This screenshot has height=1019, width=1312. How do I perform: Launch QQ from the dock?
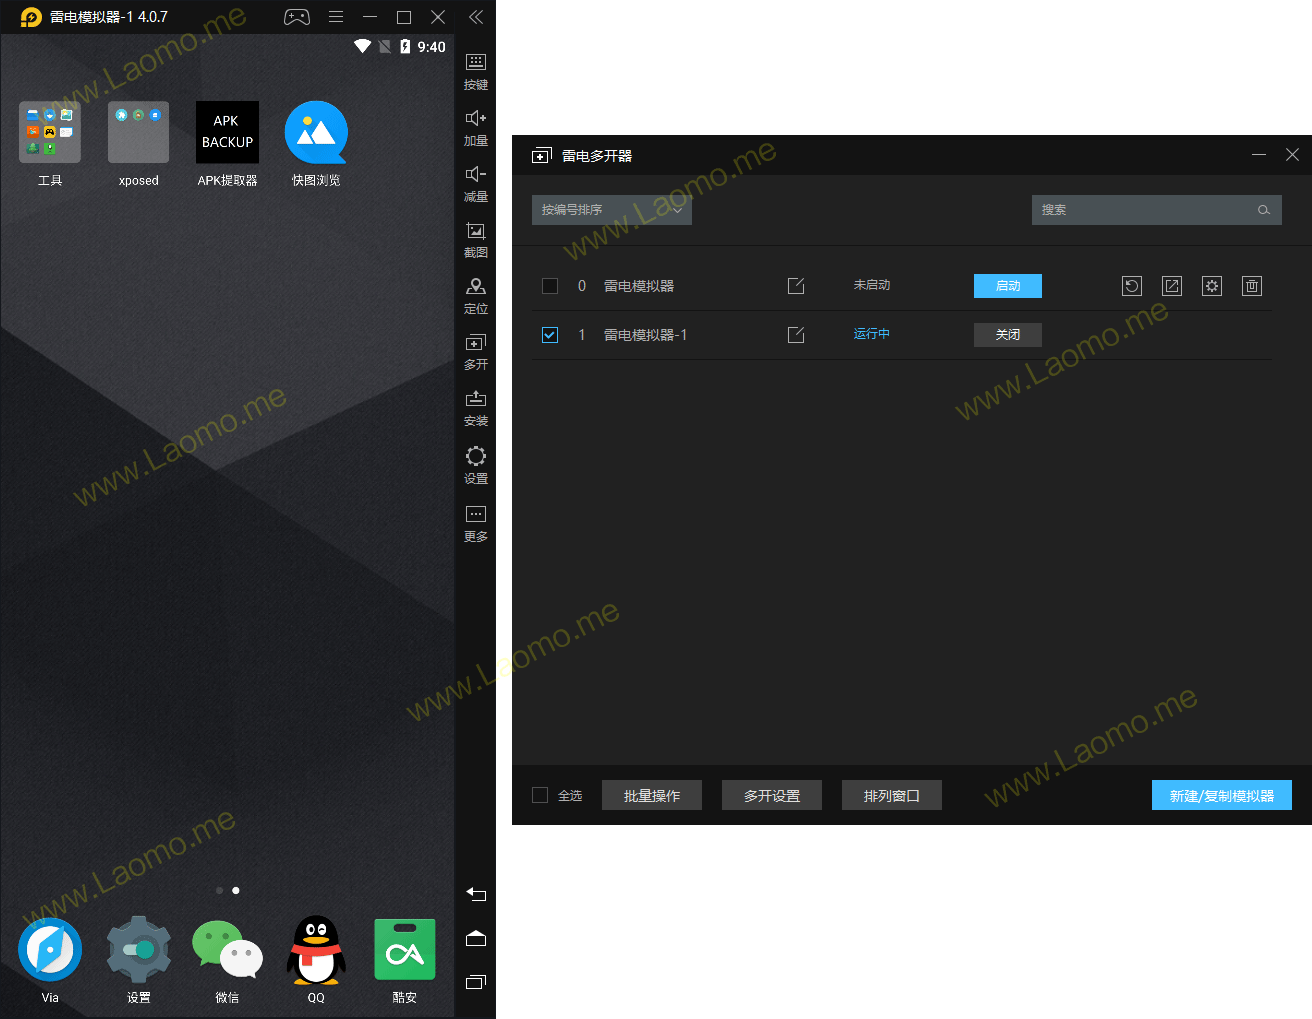point(316,959)
